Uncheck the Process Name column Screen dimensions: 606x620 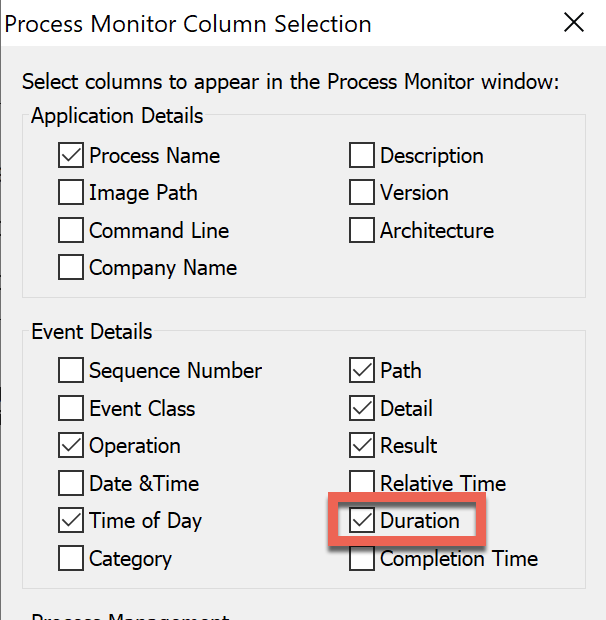71,155
